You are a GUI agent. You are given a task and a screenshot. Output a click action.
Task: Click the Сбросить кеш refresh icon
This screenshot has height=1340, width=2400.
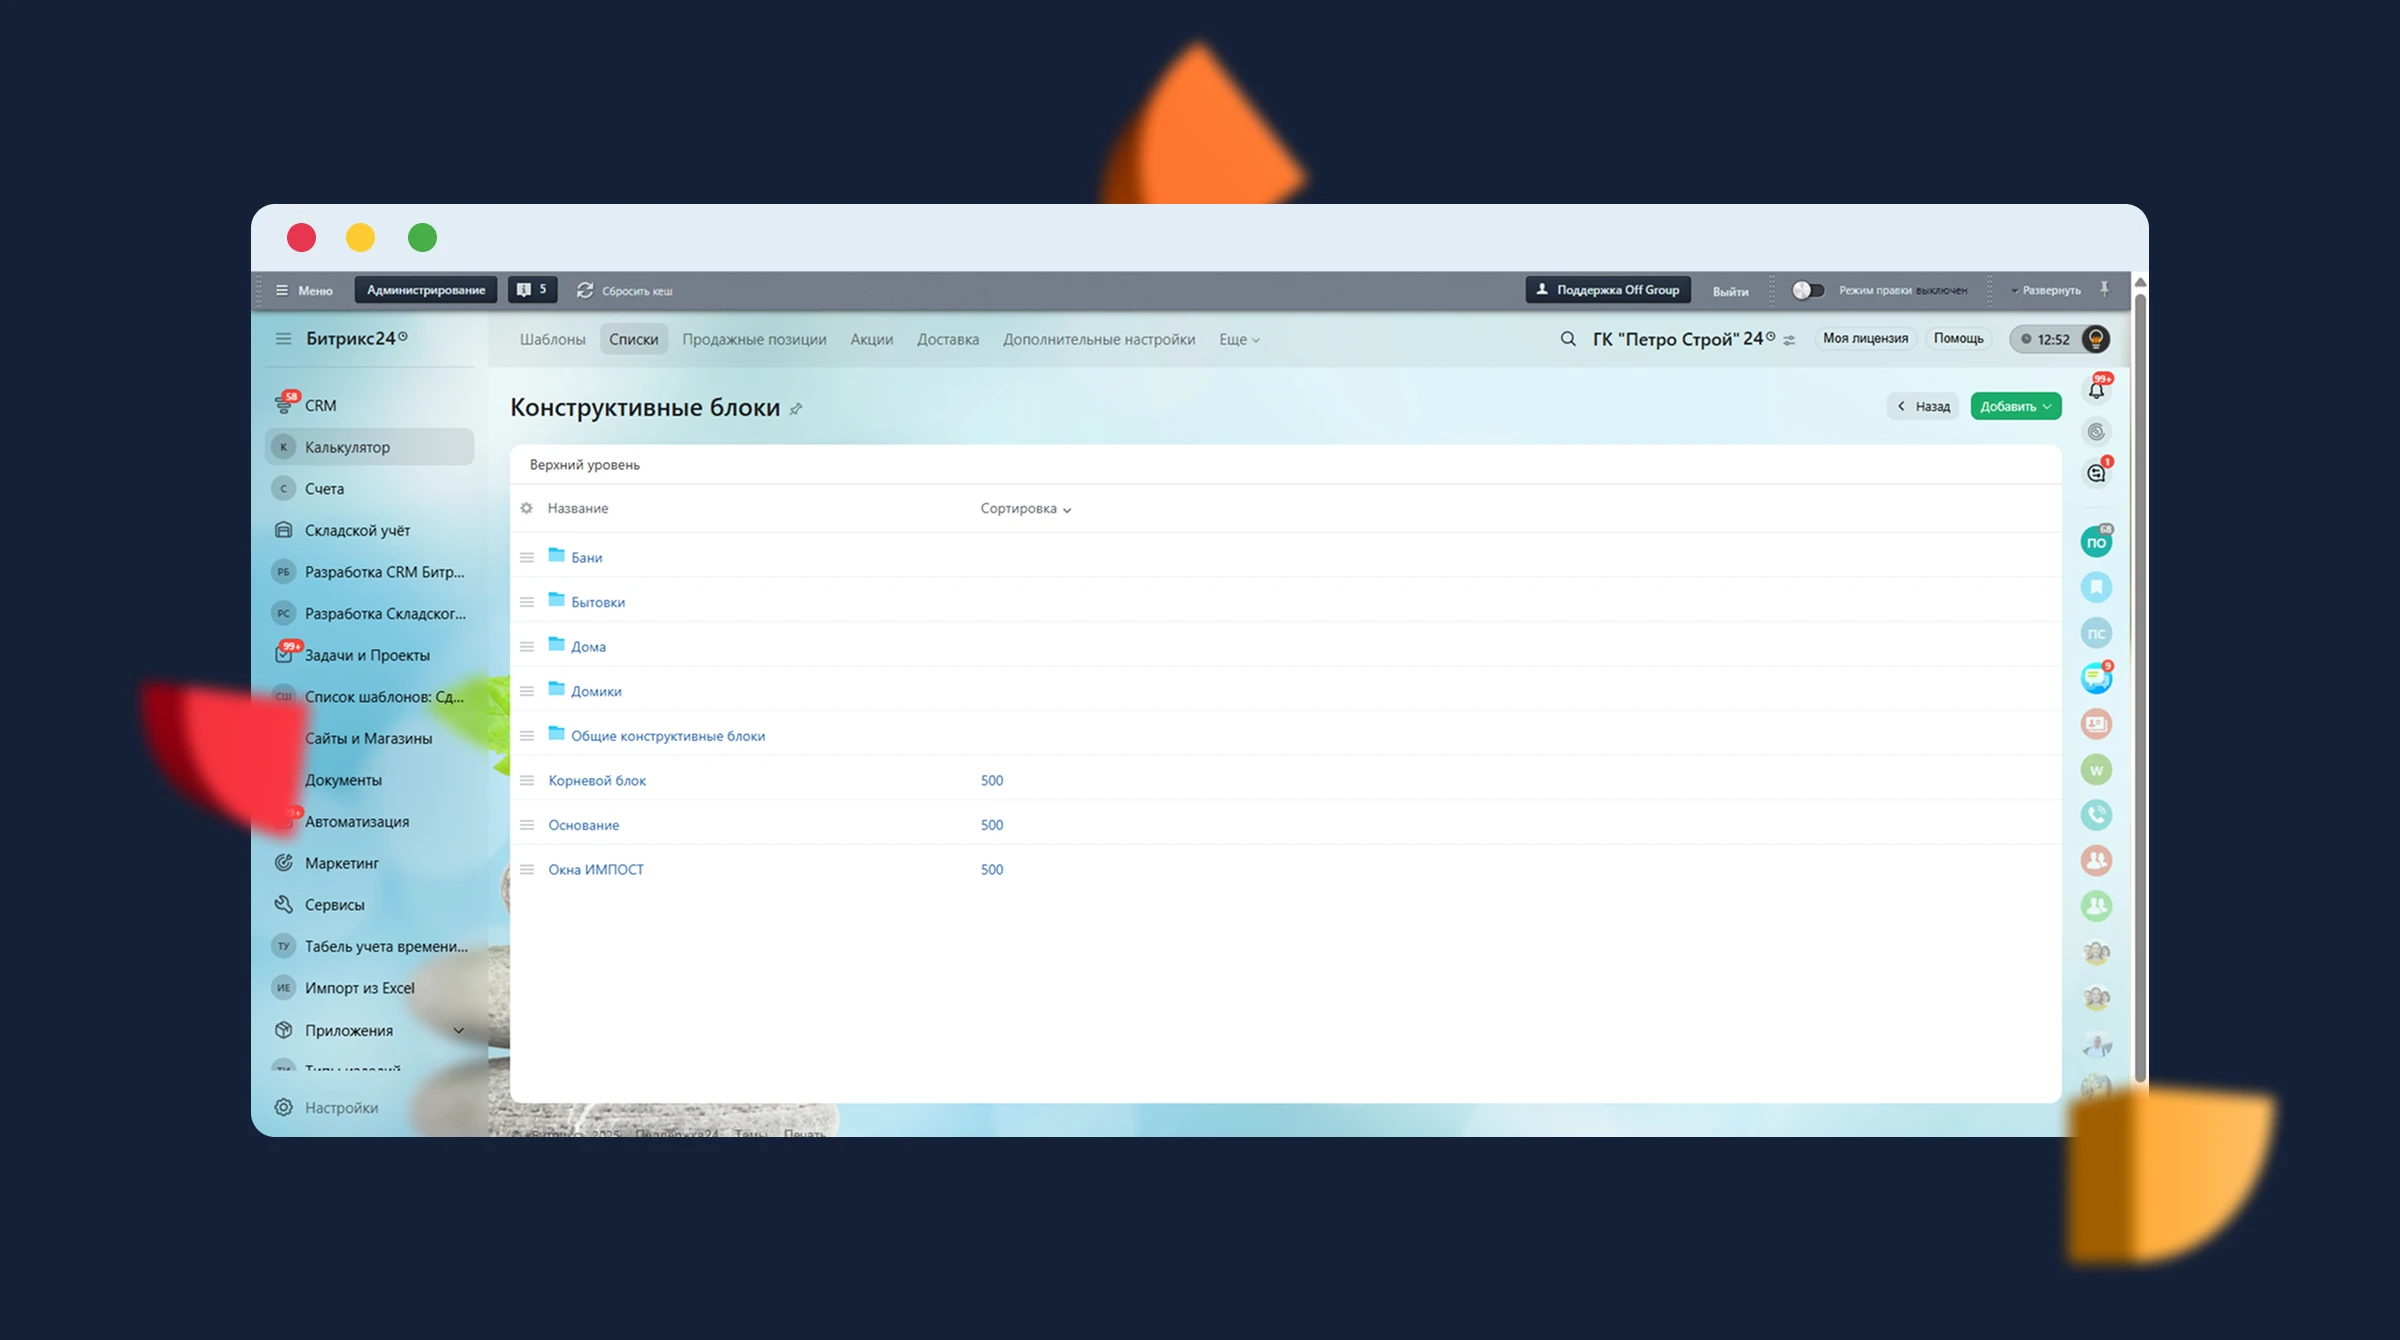[x=585, y=290]
